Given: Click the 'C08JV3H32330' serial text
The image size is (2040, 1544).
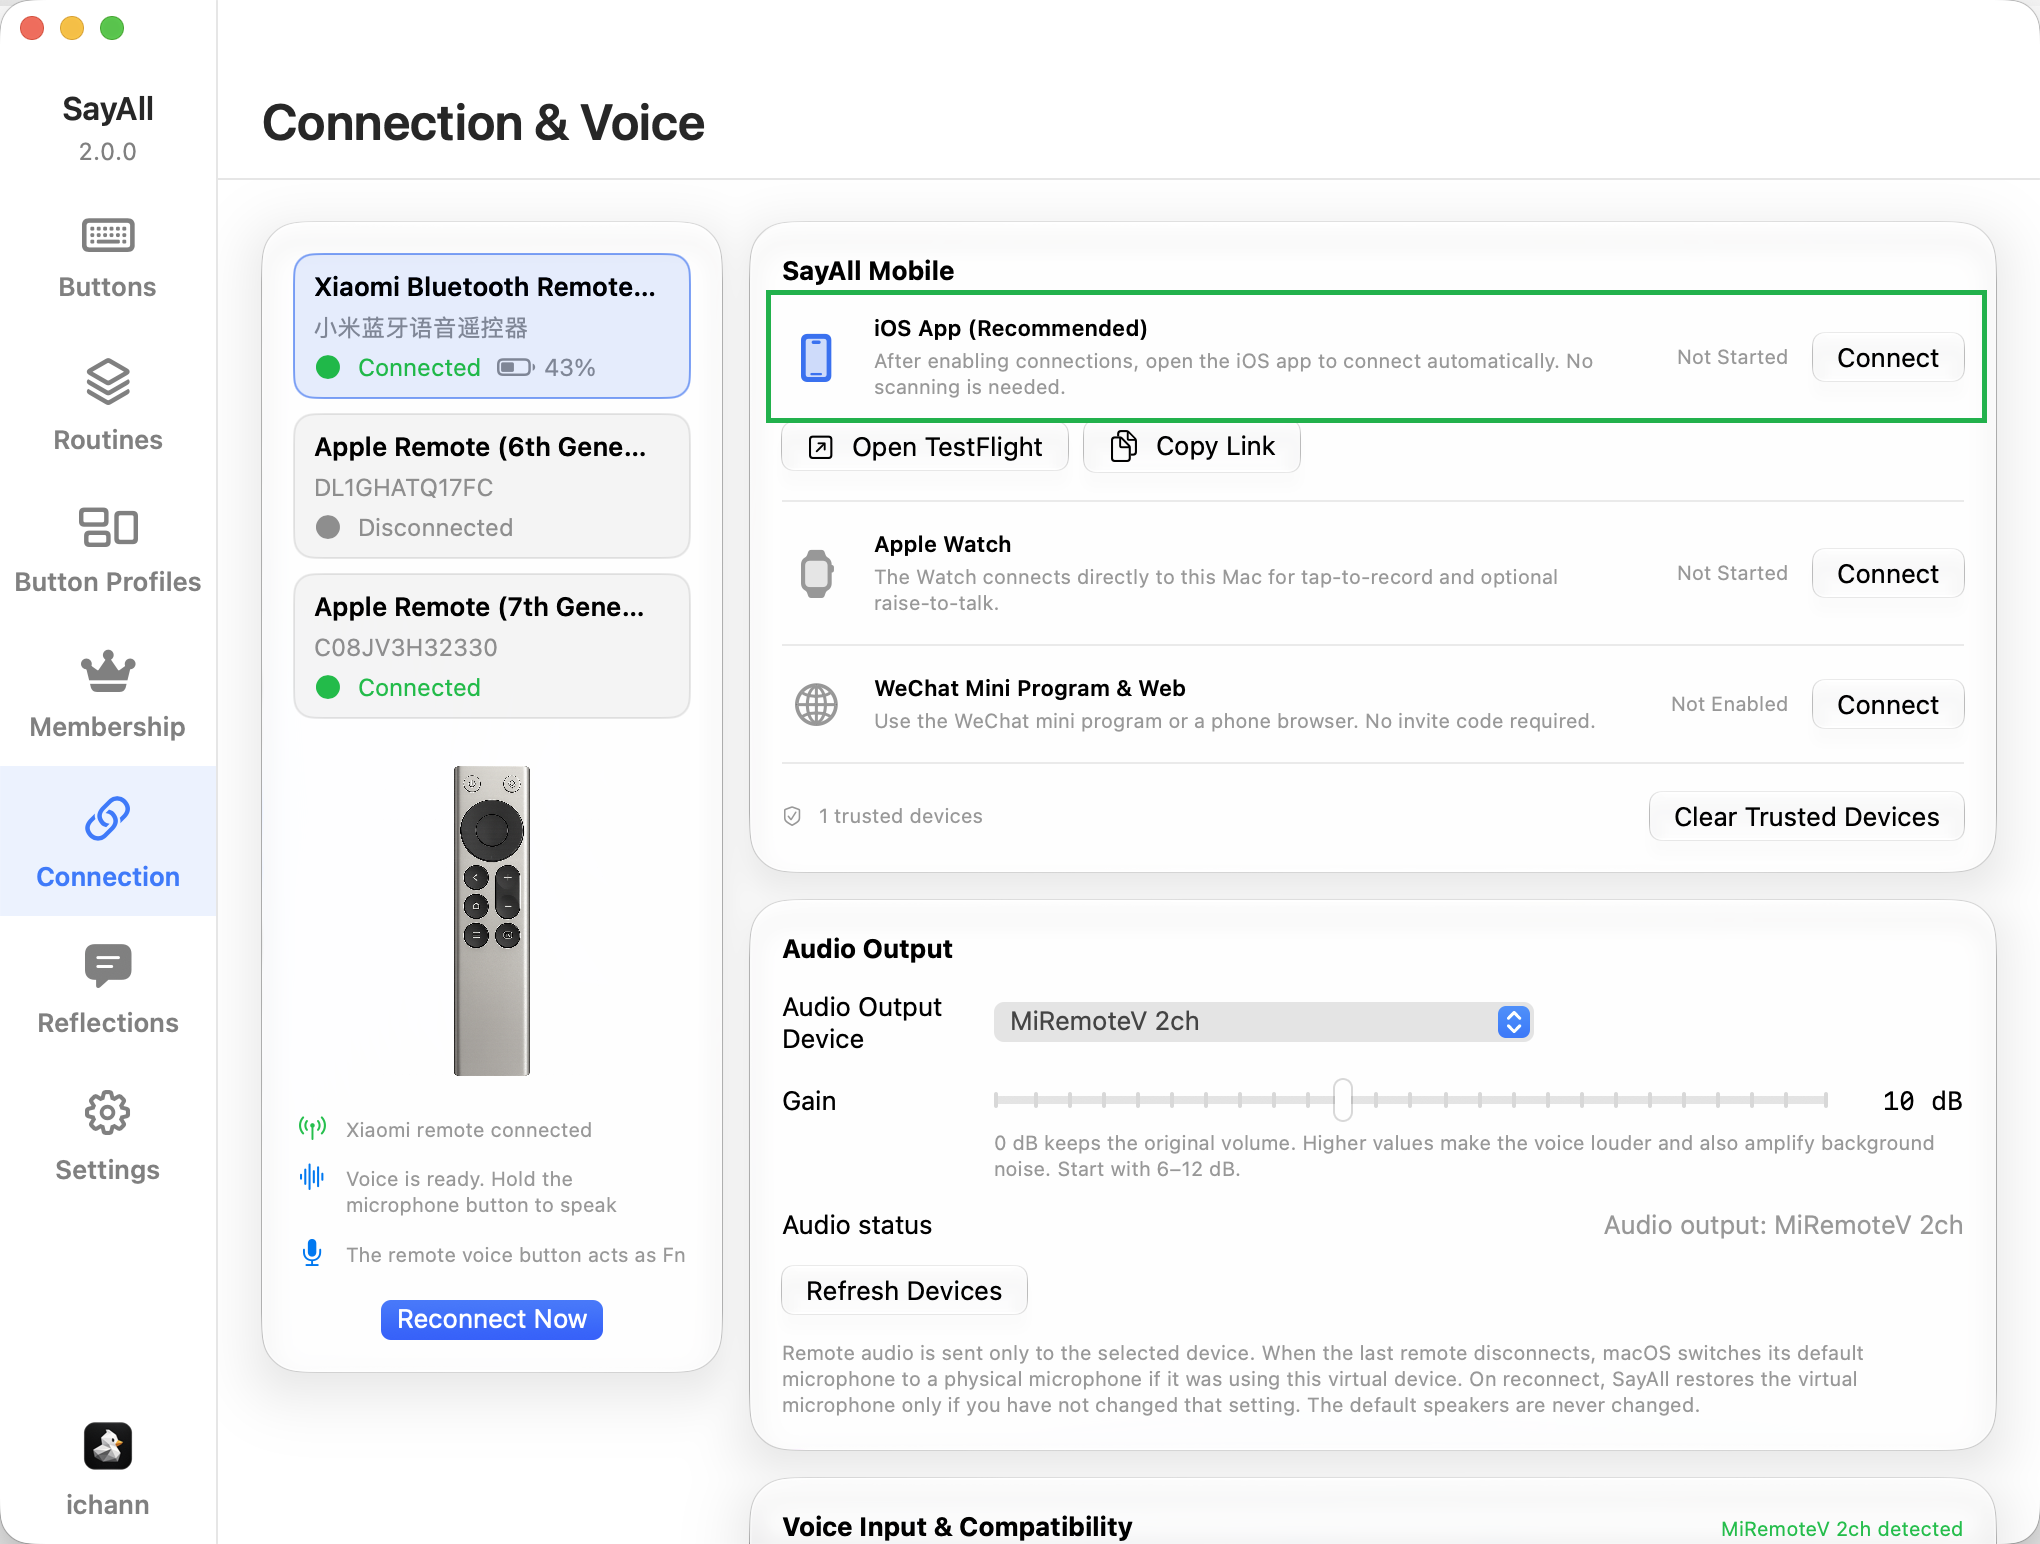Looking at the screenshot, I should pyautogui.click(x=405, y=647).
